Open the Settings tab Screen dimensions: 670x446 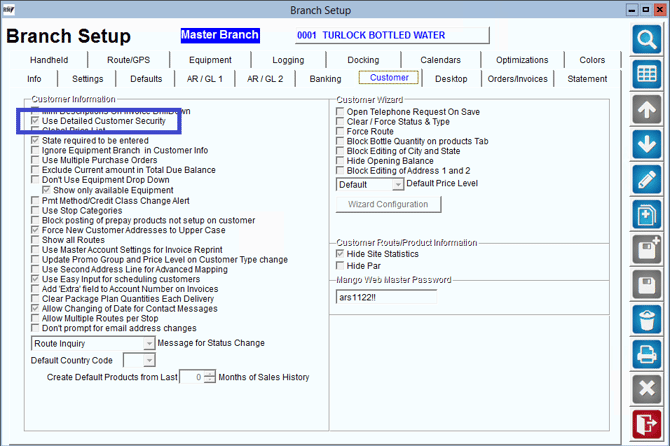pyautogui.click(x=88, y=79)
